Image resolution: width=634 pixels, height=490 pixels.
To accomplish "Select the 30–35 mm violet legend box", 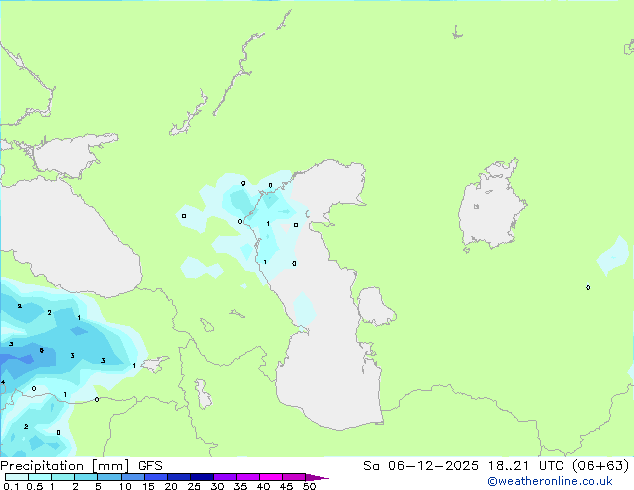I will coord(225,477).
